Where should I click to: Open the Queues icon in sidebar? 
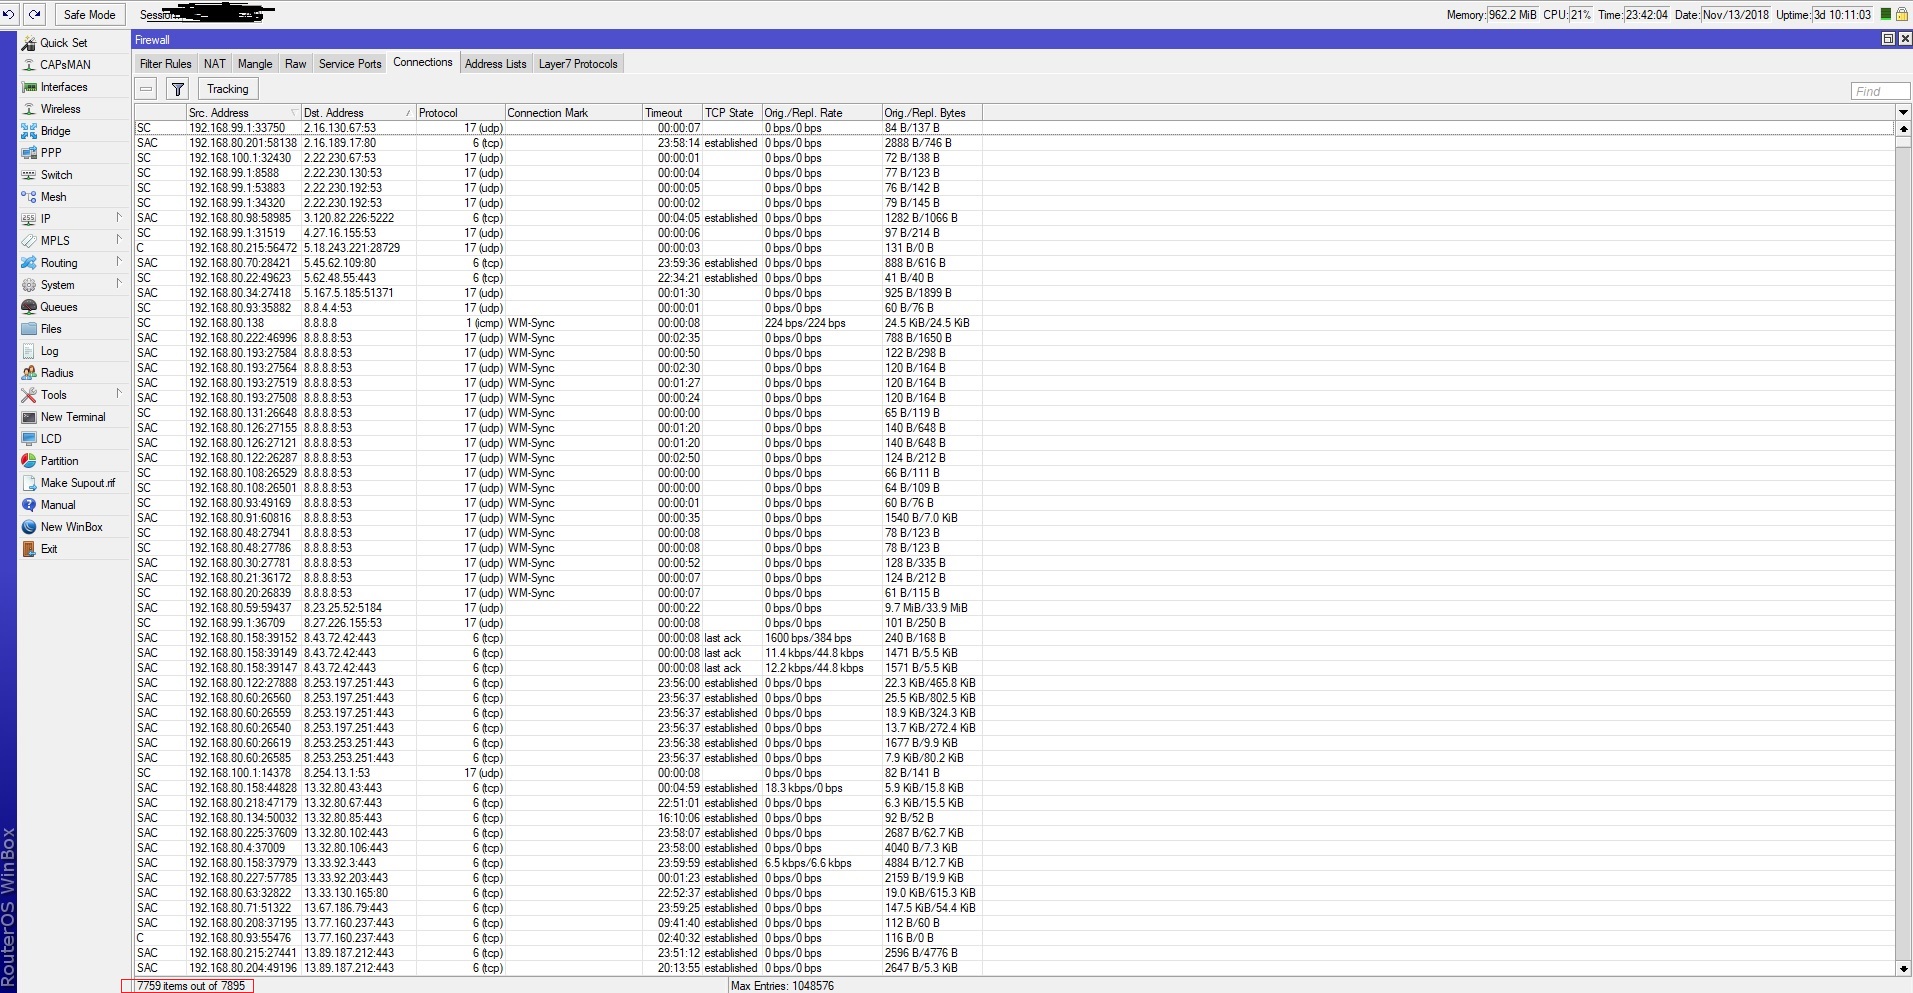point(29,307)
